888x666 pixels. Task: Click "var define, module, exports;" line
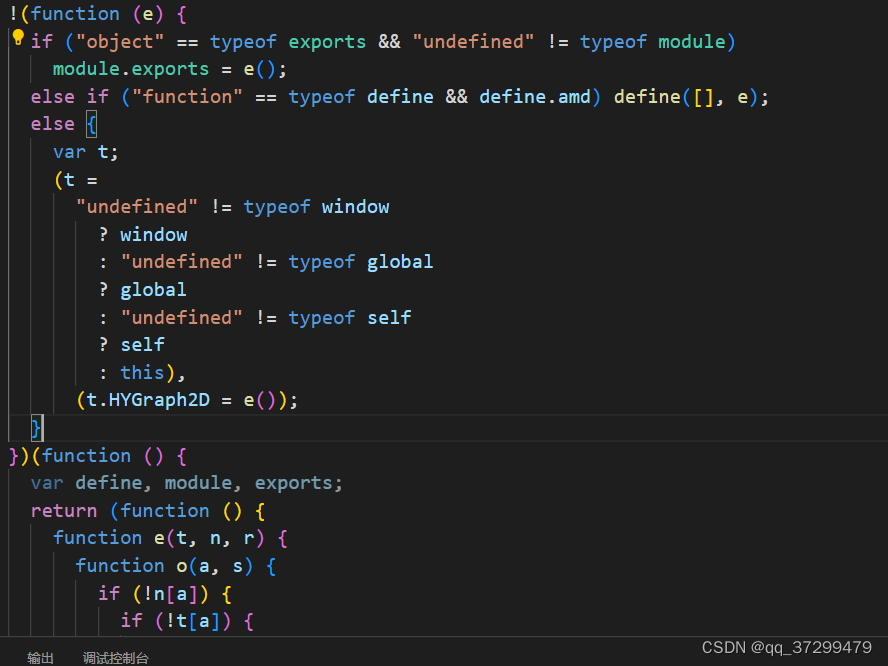(187, 483)
